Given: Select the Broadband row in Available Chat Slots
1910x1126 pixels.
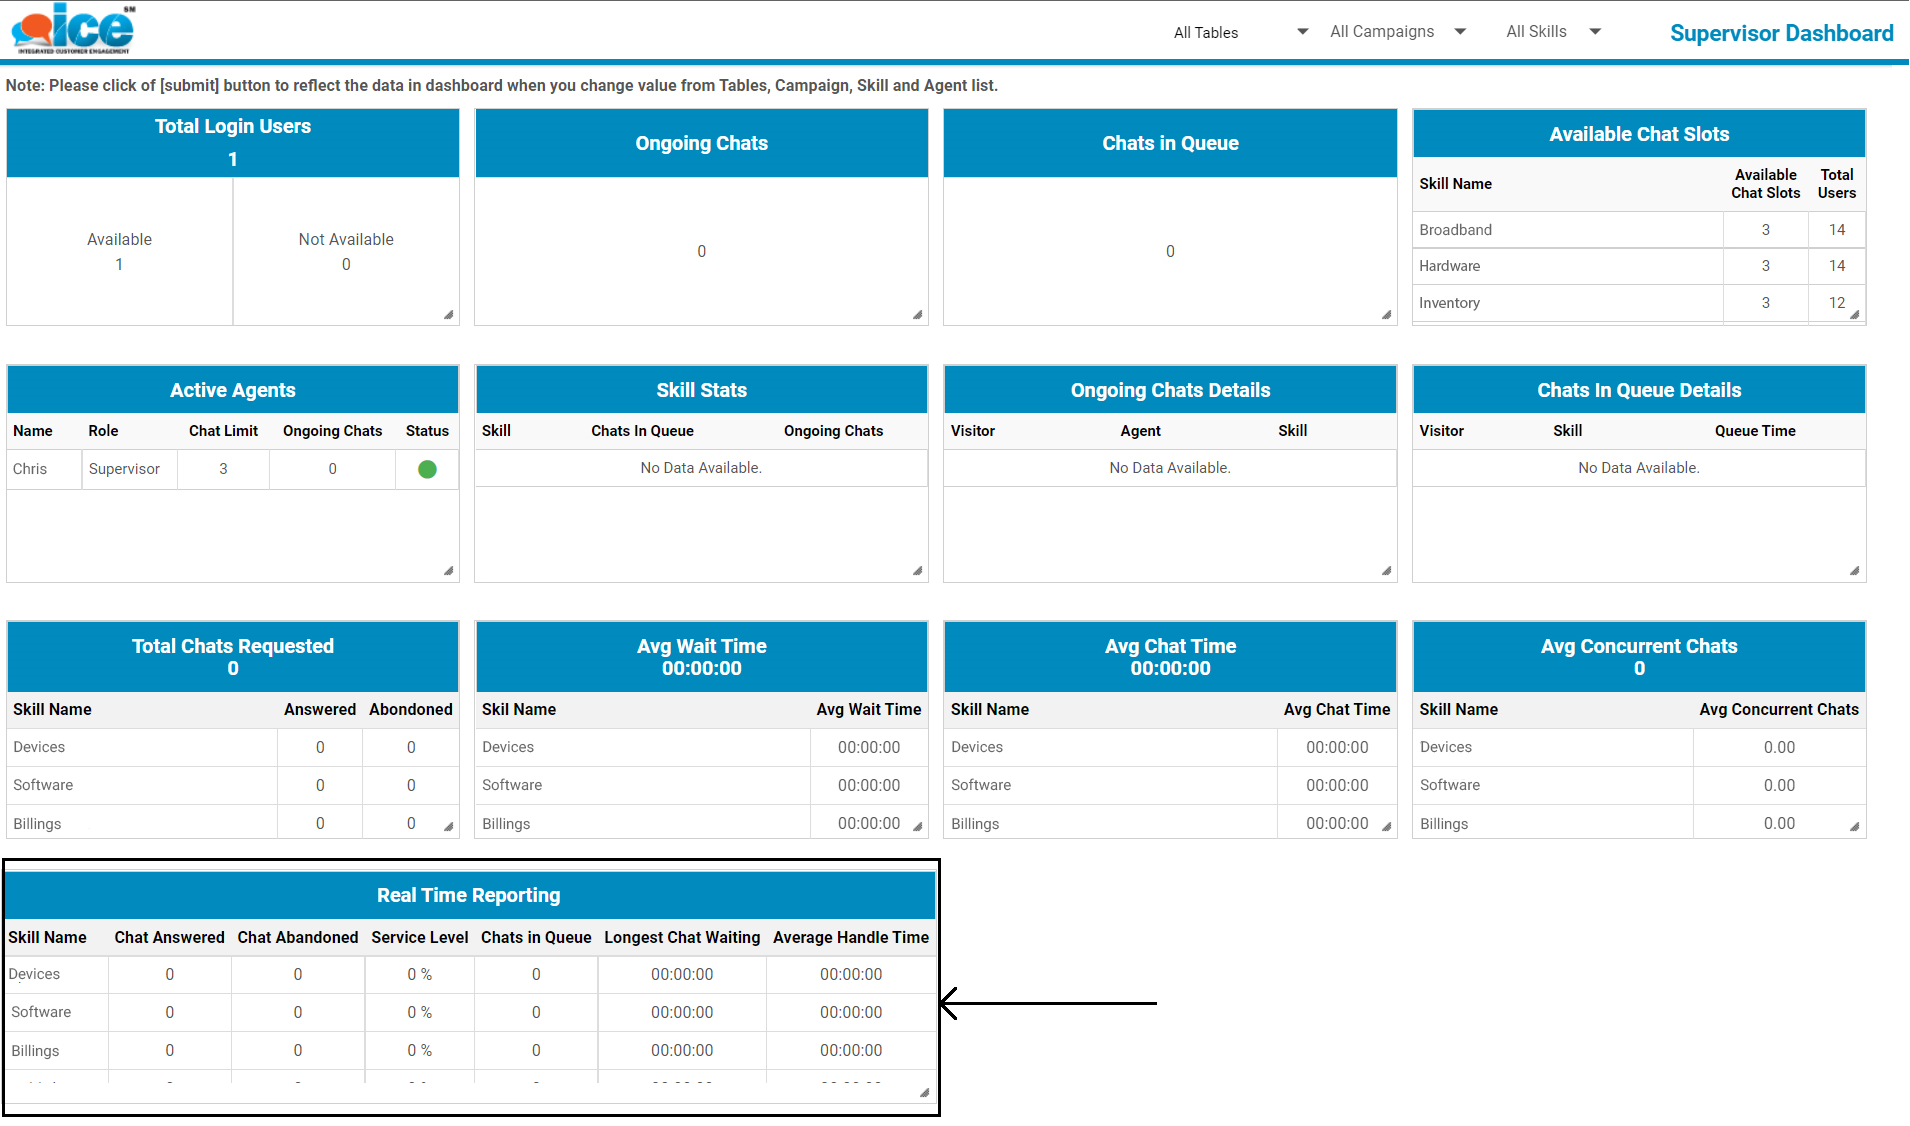Looking at the screenshot, I should (x=1455, y=230).
